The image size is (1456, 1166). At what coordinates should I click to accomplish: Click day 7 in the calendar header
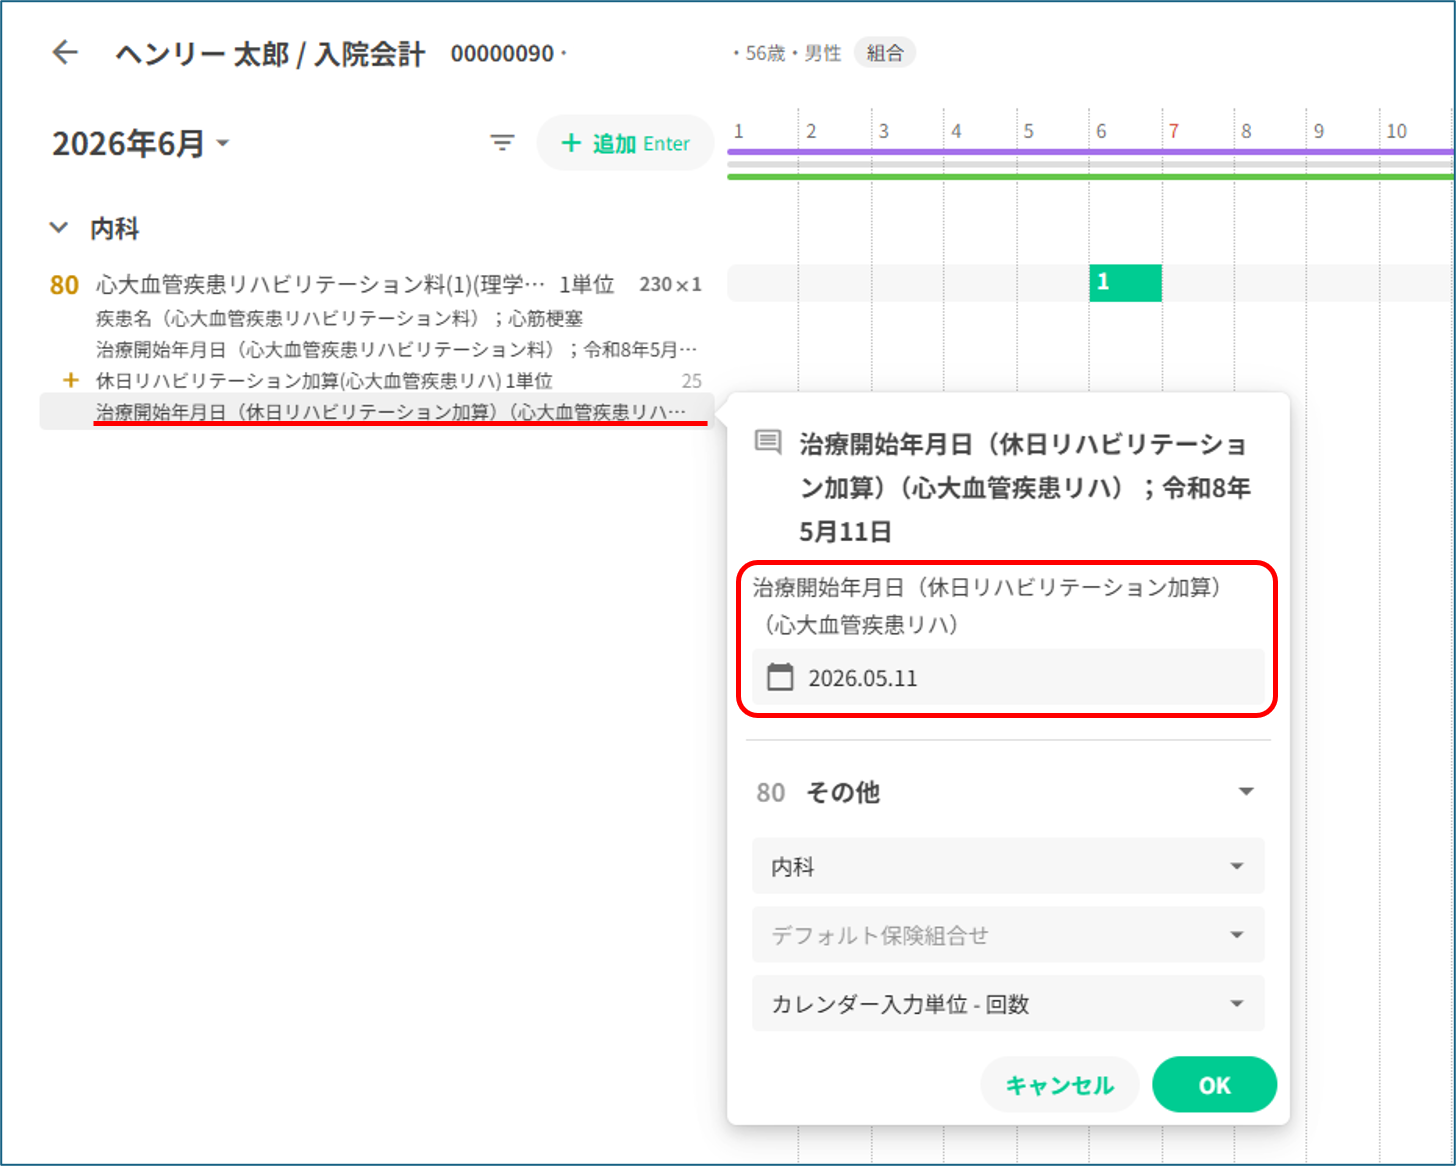tap(1174, 131)
